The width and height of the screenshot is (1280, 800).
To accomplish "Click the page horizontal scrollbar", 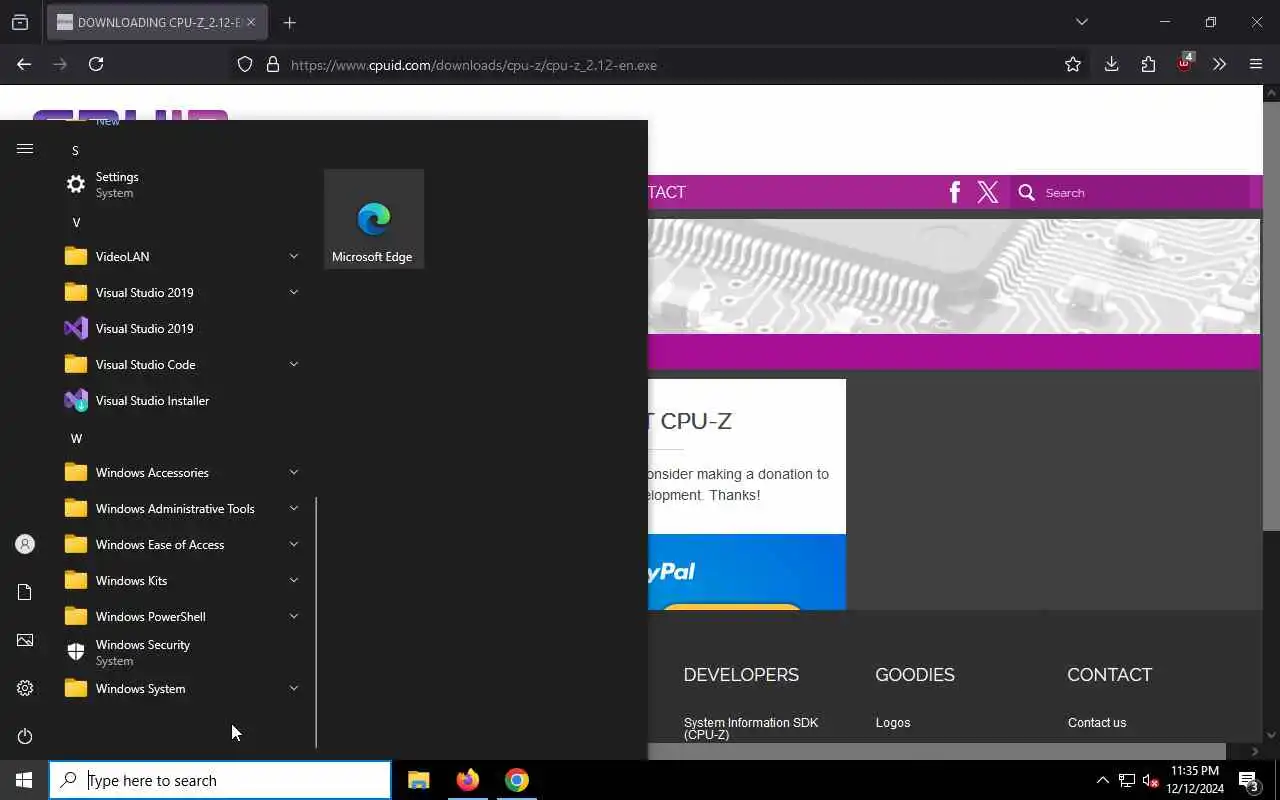I will point(937,751).
